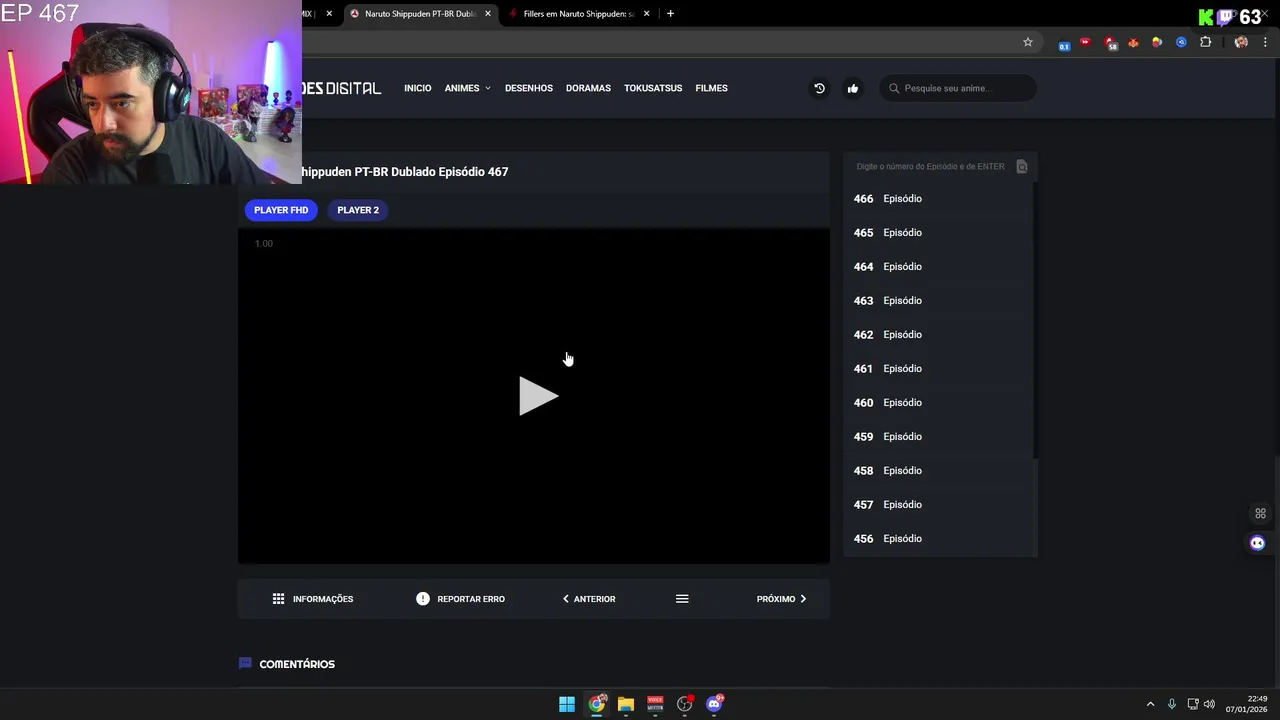Open the Chrome profile avatar

(x=1241, y=42)
